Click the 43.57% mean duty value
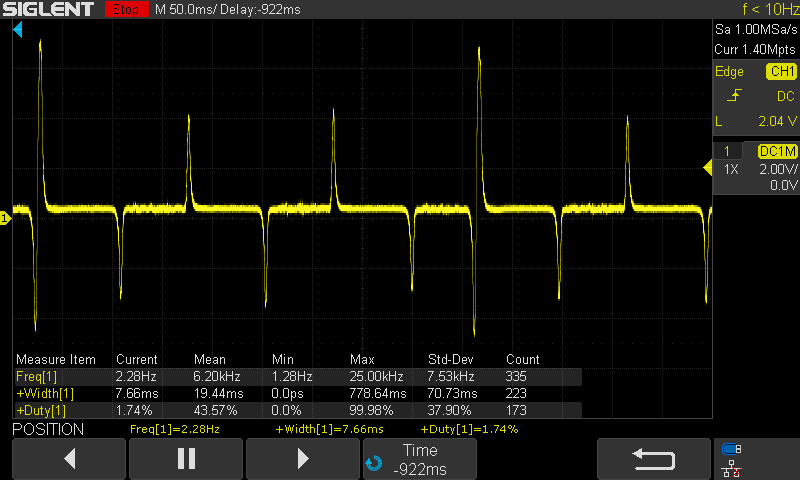The width and height of the screenshot is (800, 480). coord(215,411)
